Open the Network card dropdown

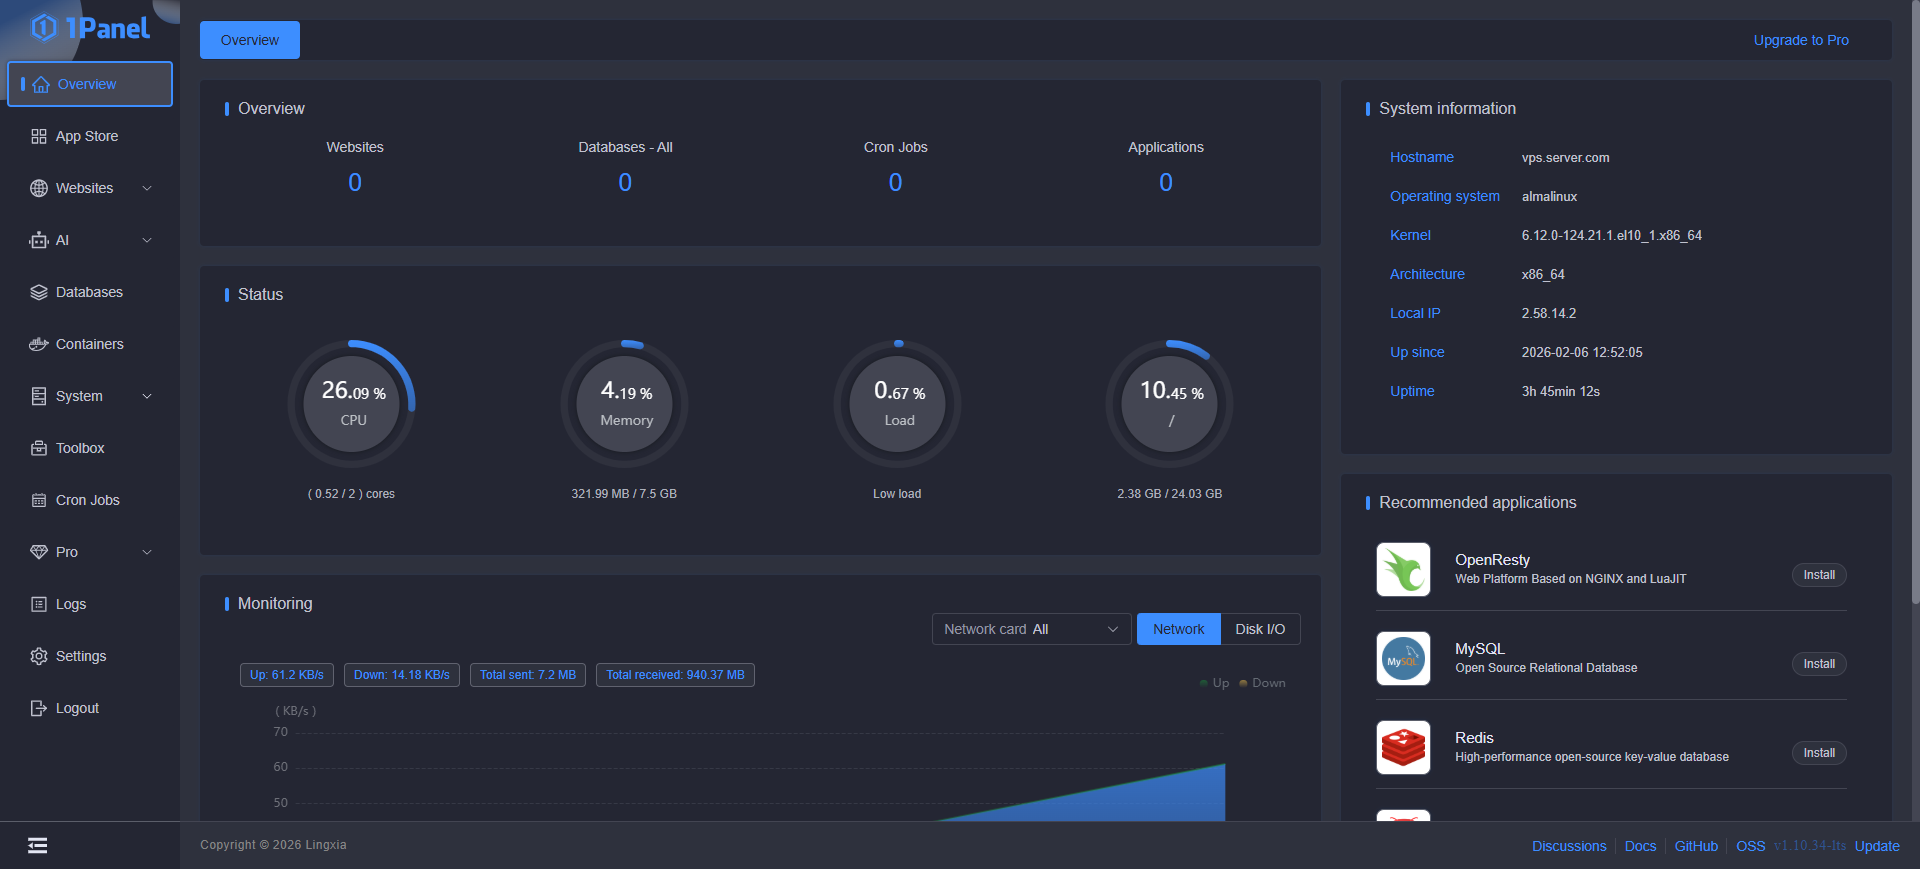coord(1031,629)
